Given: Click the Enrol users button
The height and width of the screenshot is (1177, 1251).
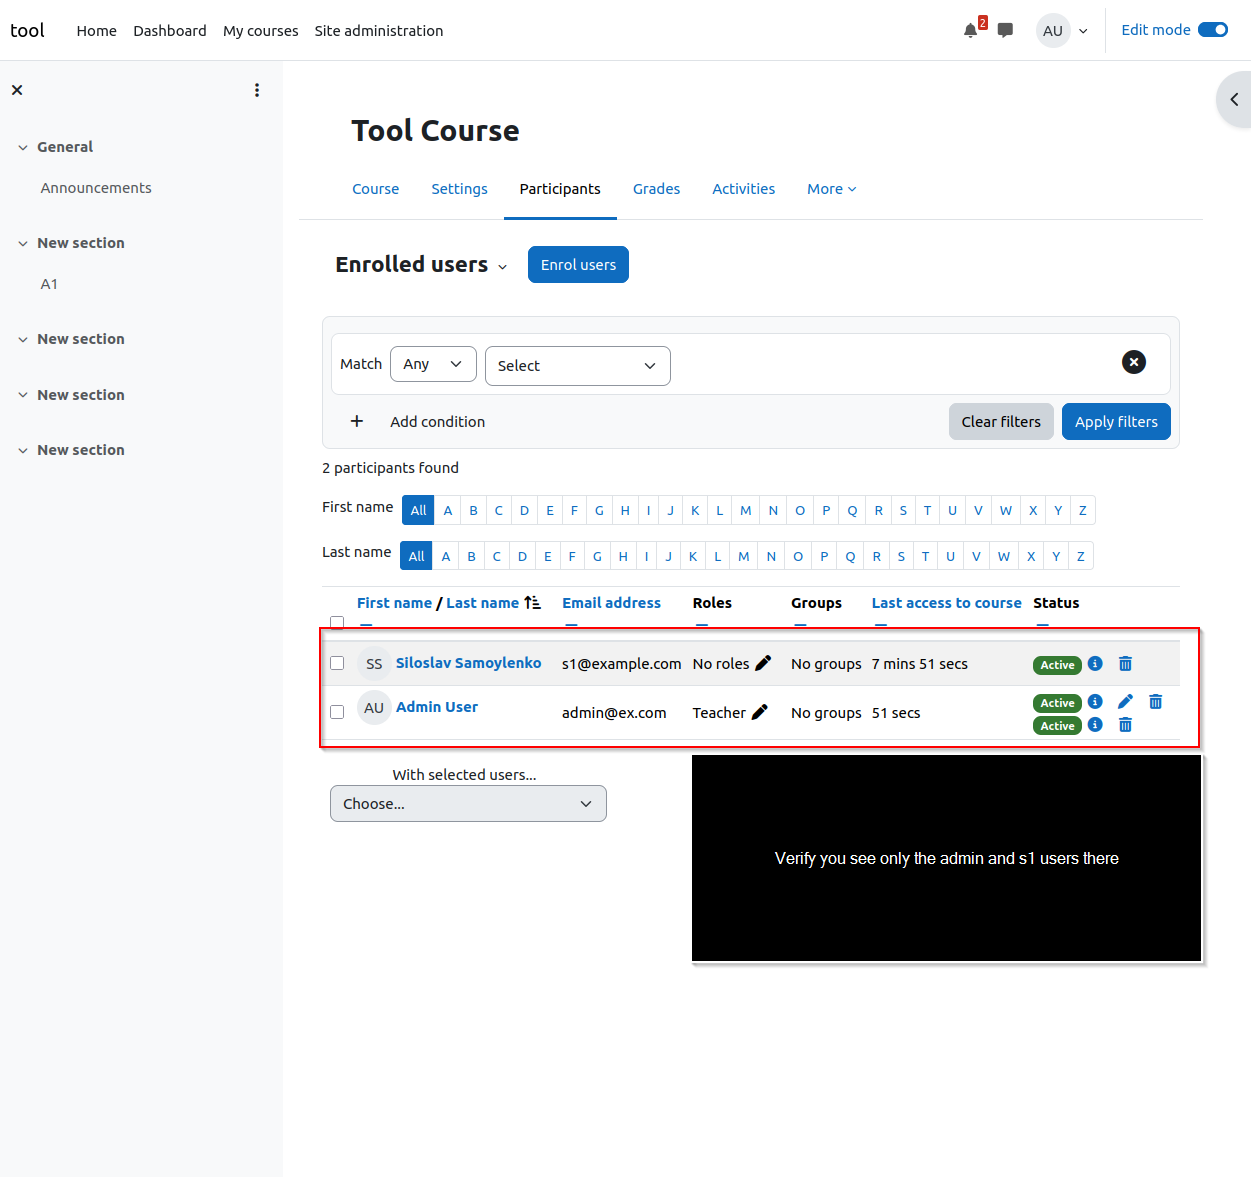Looking at the screenshot, I should coord(578,265).
